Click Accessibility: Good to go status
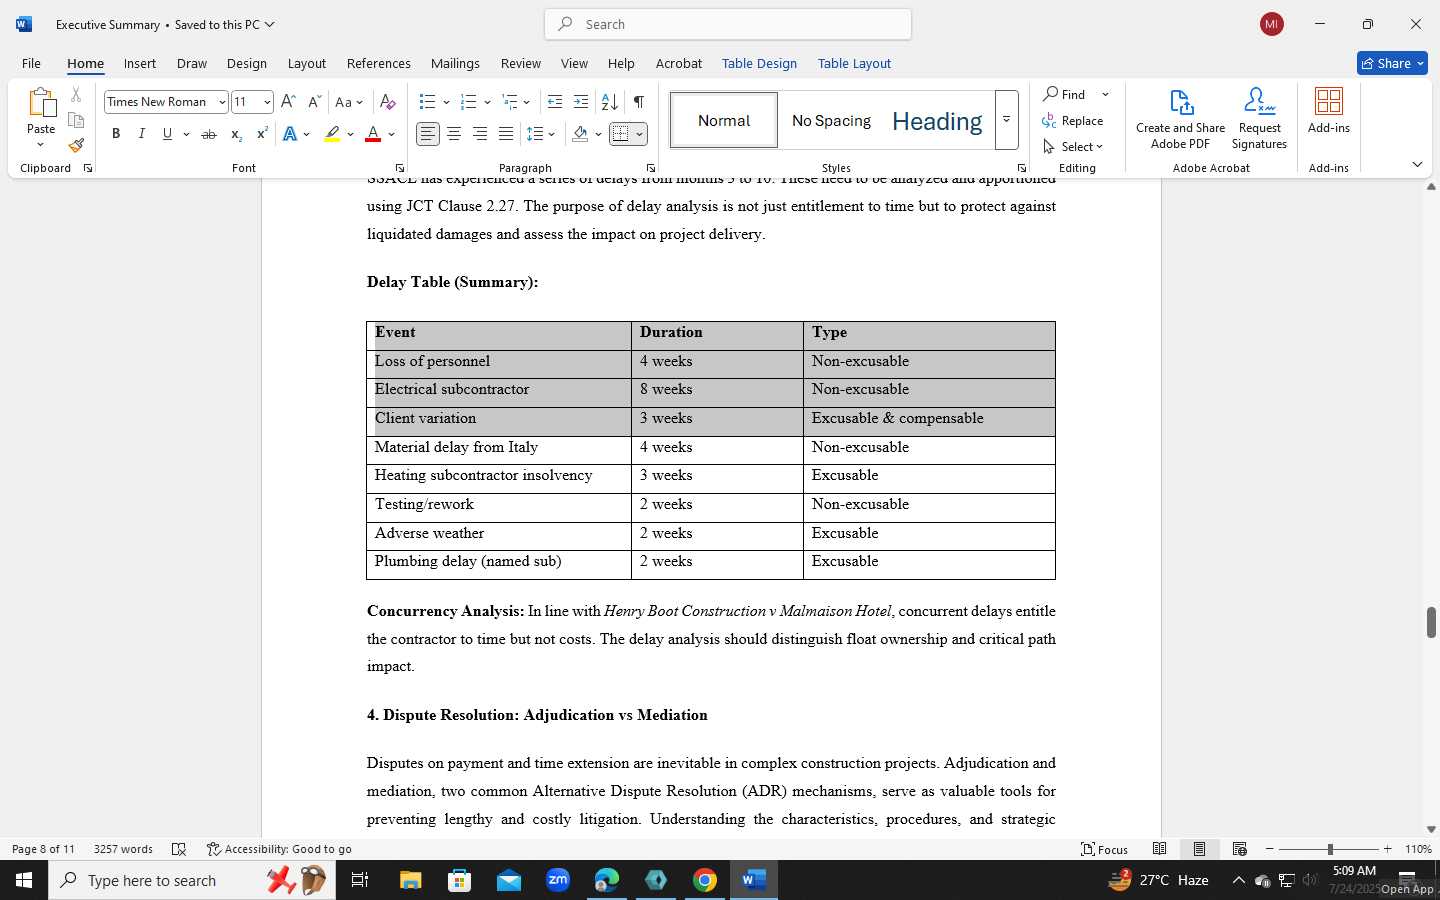The height and width of the screenshot is (900, 1440). 279,849
